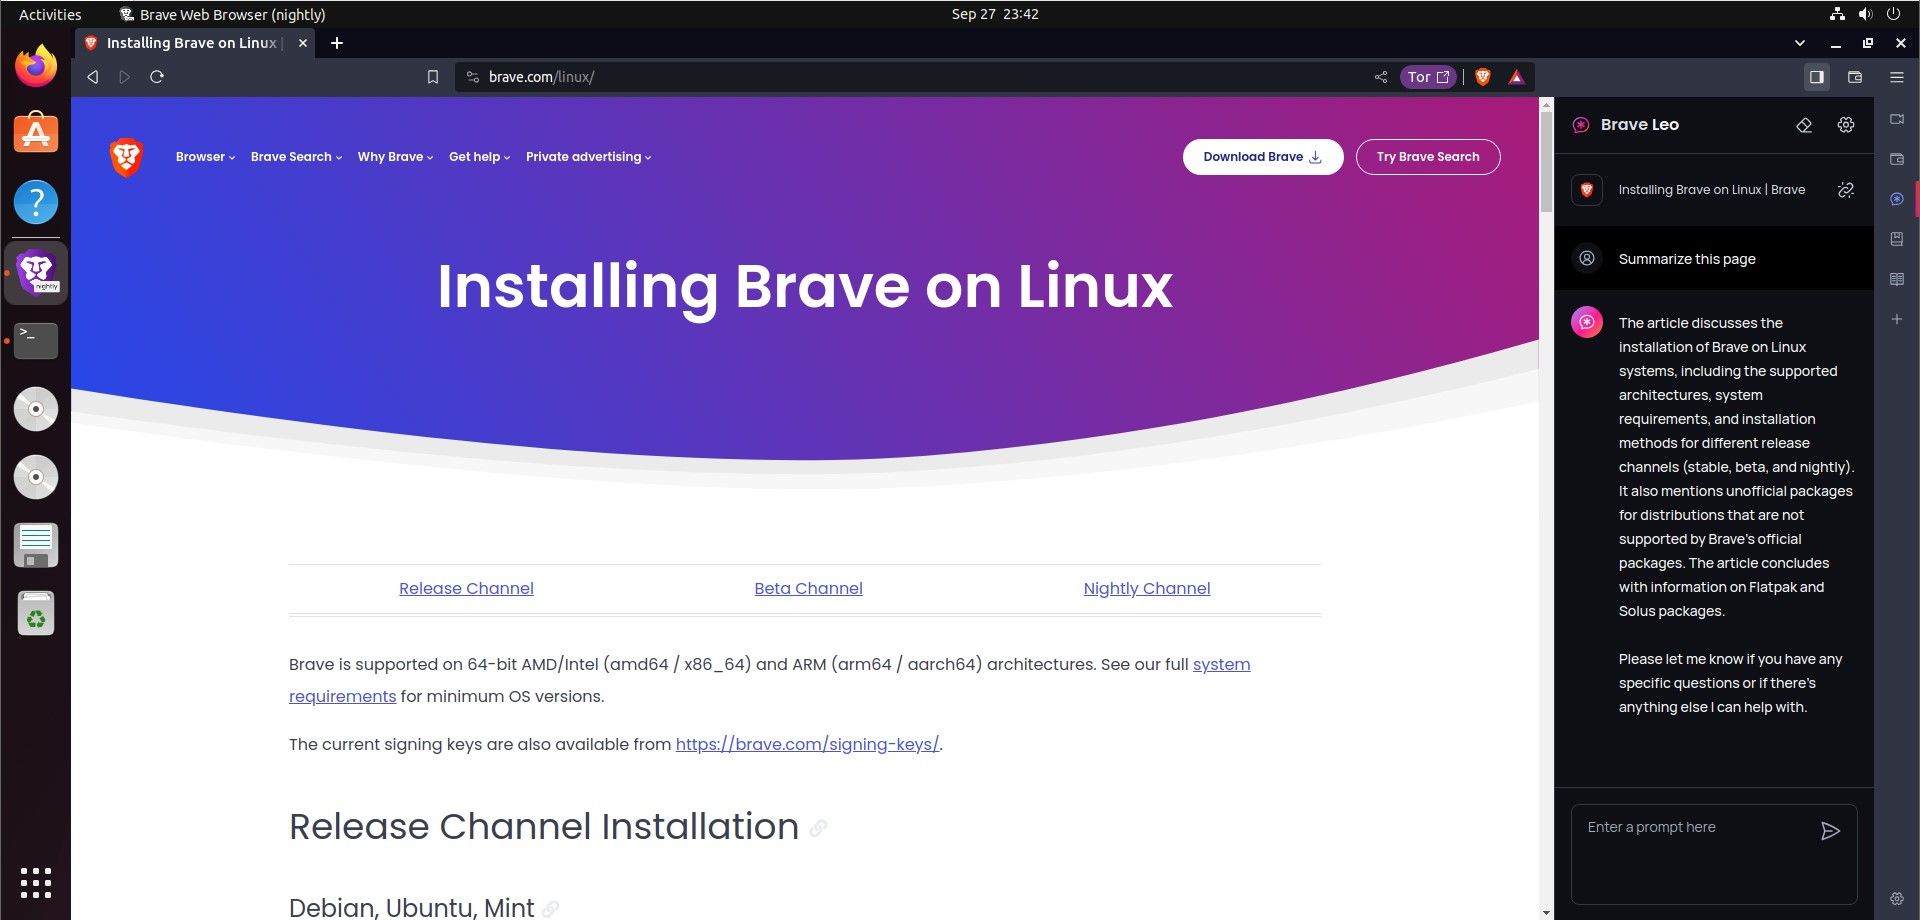Click the Download Brave button
1920x920 pixels.
tap(1262, 157)
